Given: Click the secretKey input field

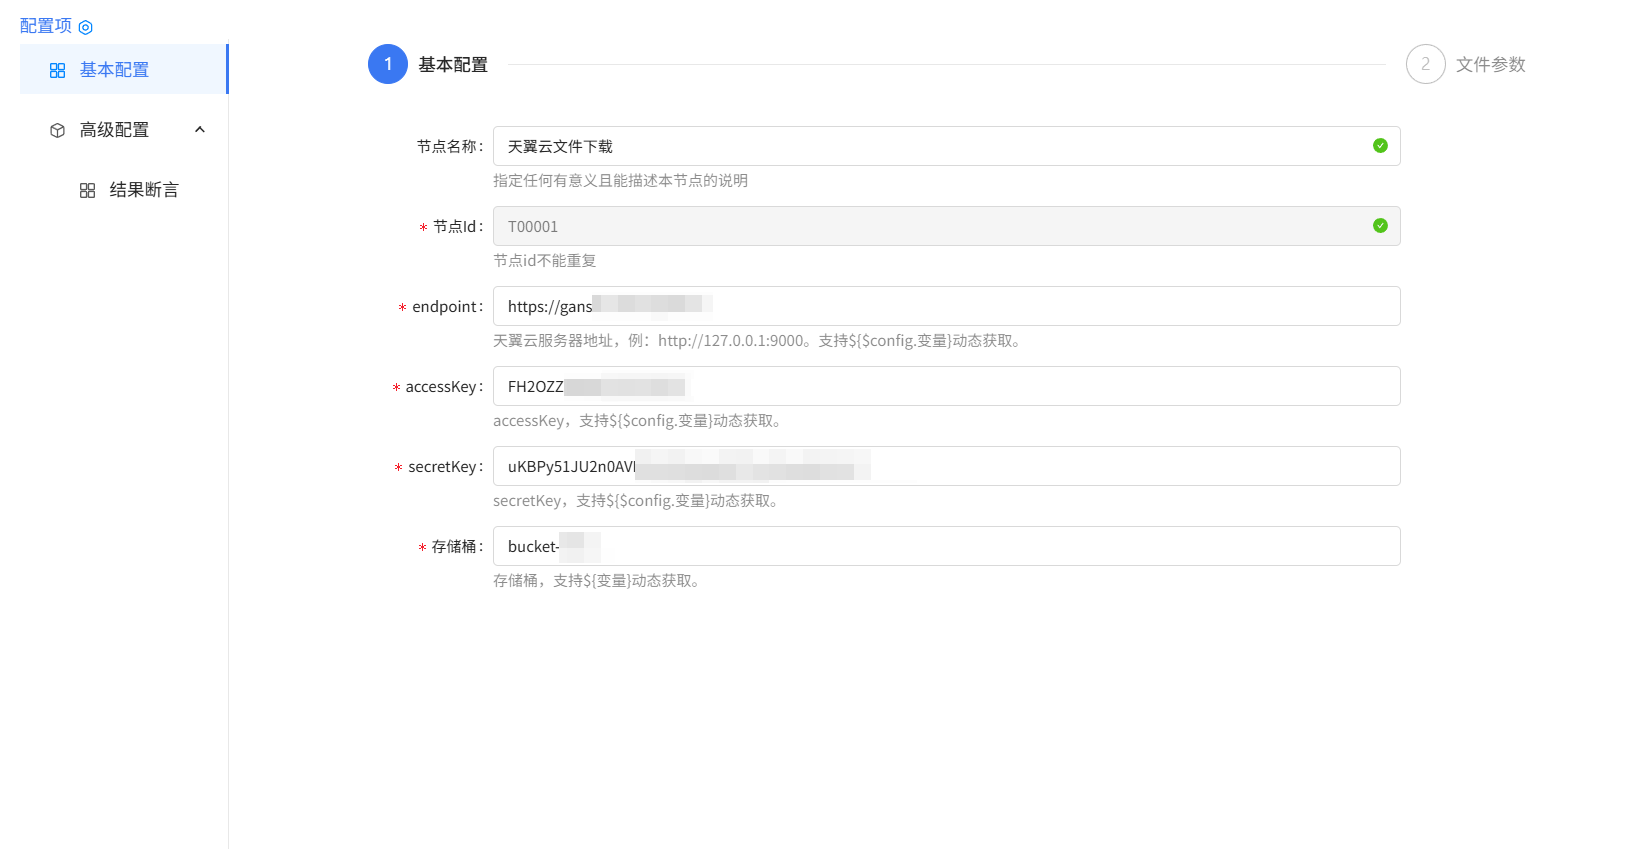Looking at the screenshot, I should pos(1100,466).
